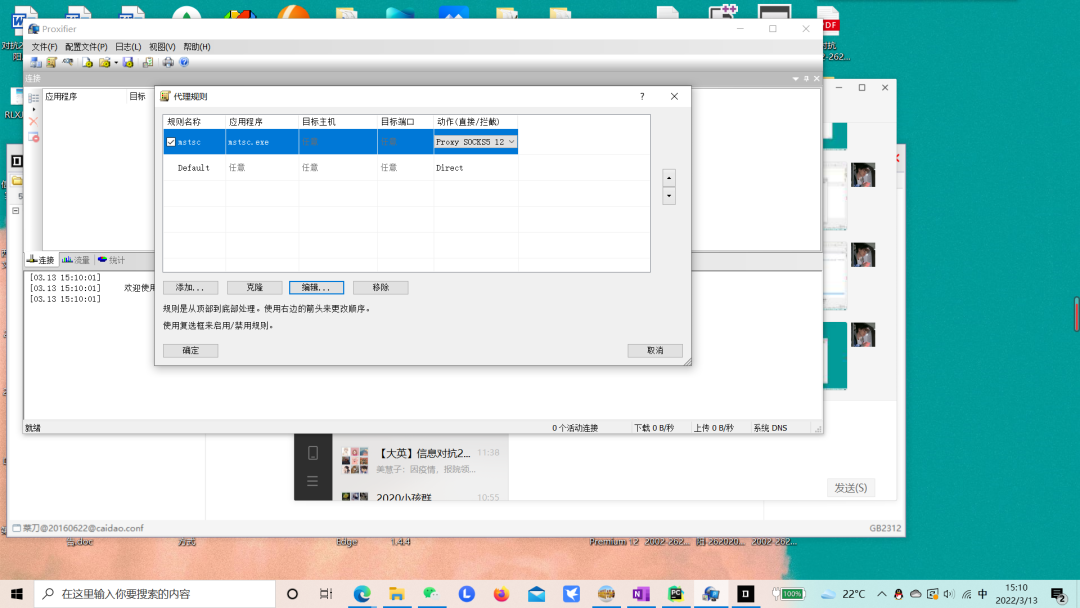Open the Proxy Servers toolbar icon in Proxifier
Screen dimensions: 1080x608
tap(35, 63)
